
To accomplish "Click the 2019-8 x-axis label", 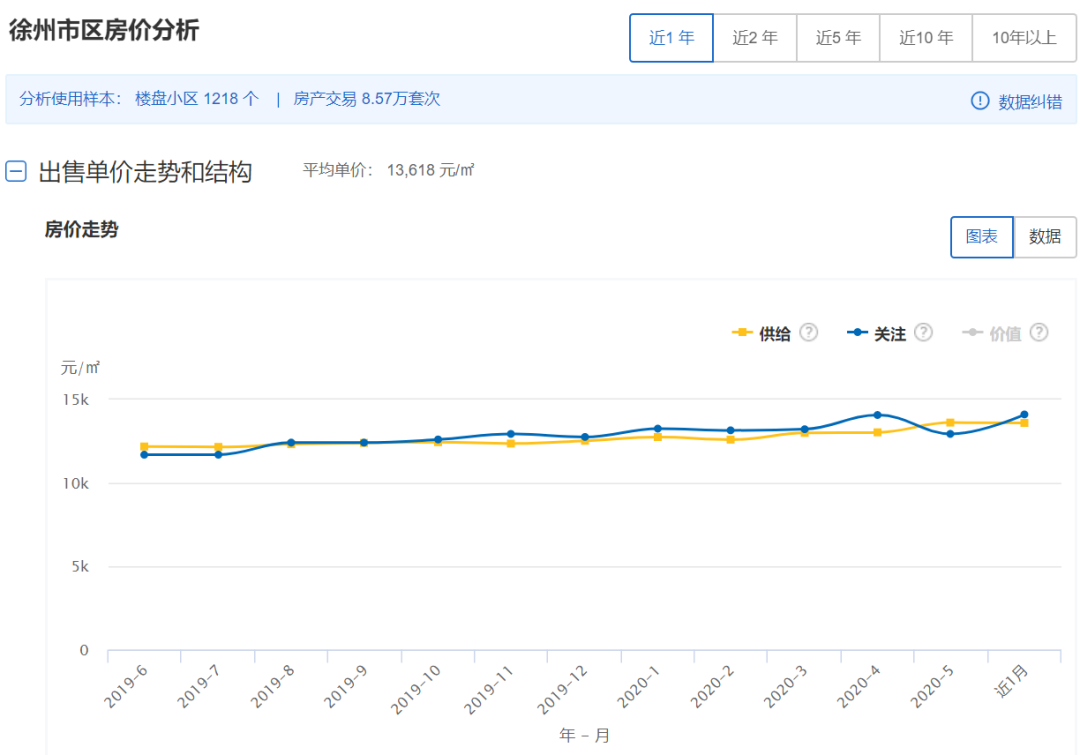I will click(273, 687).
